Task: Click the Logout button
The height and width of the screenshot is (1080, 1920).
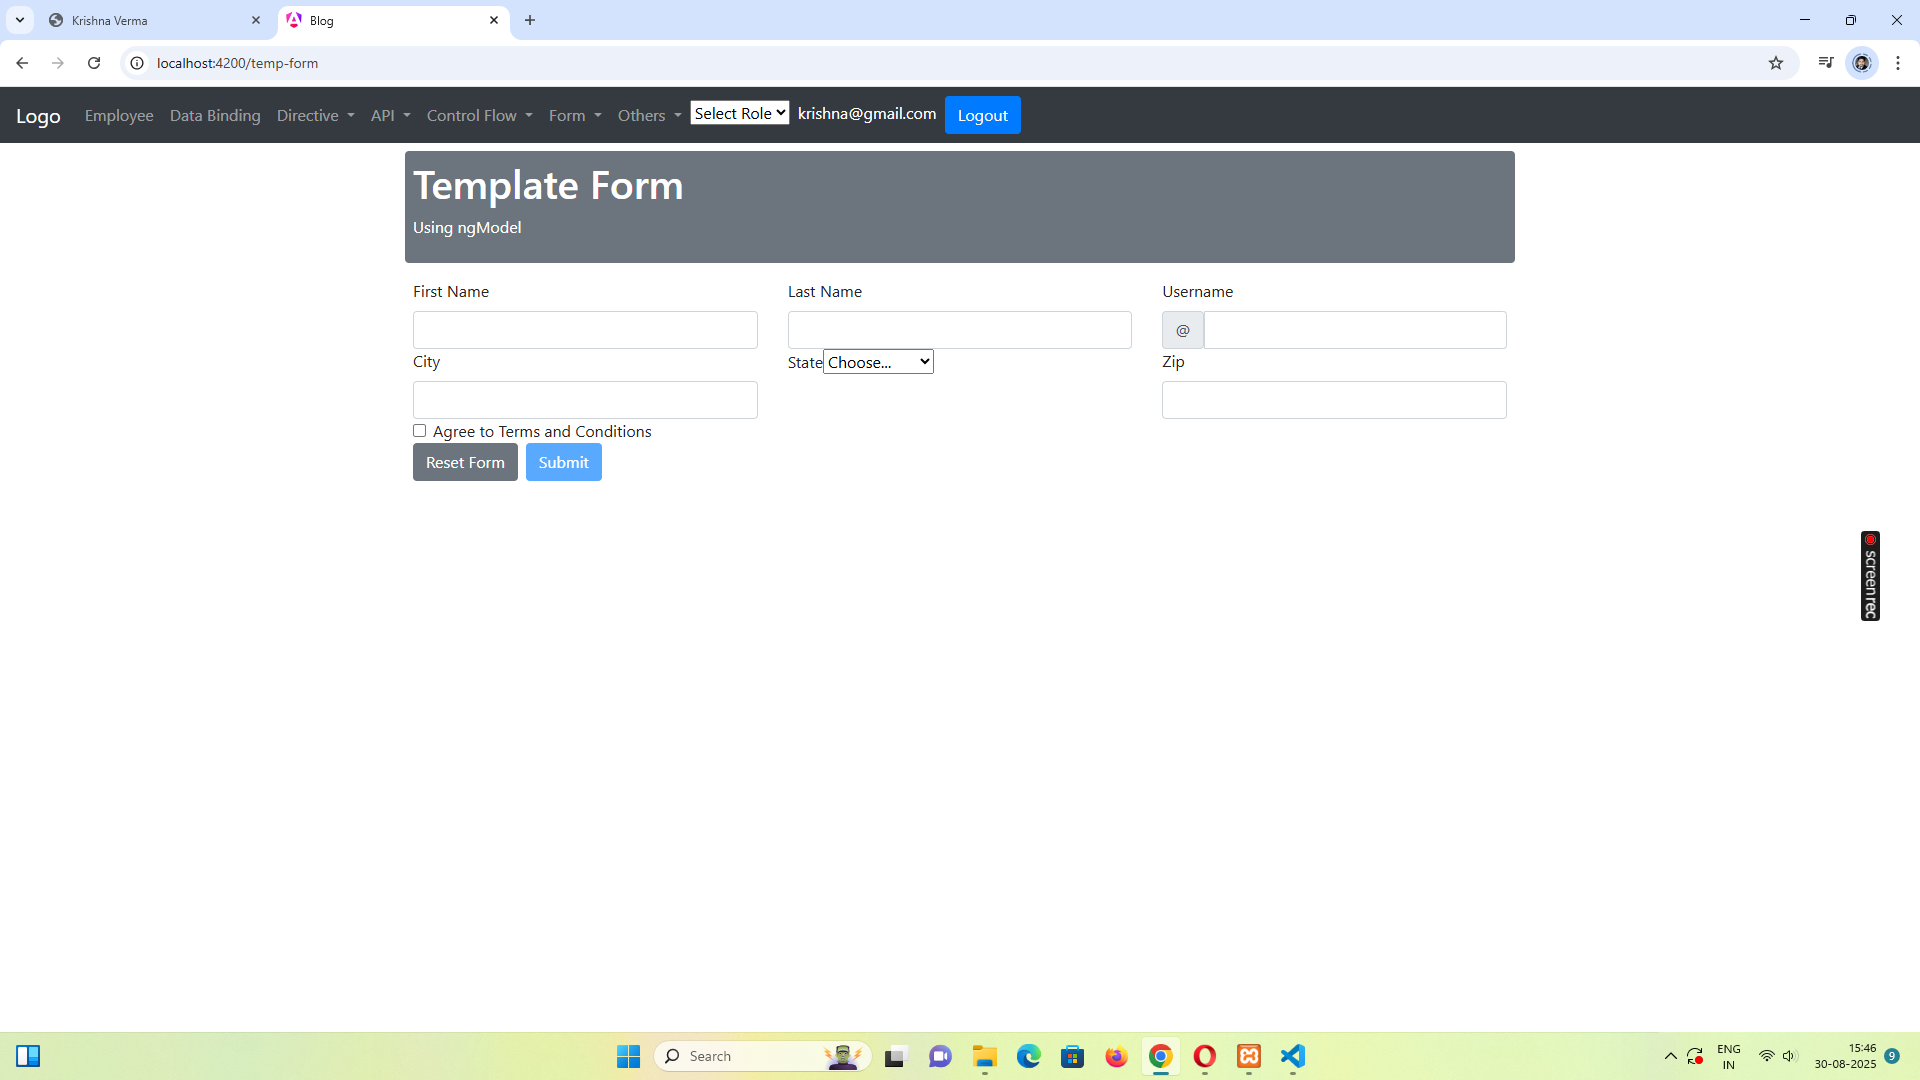Action: point(983,115)
